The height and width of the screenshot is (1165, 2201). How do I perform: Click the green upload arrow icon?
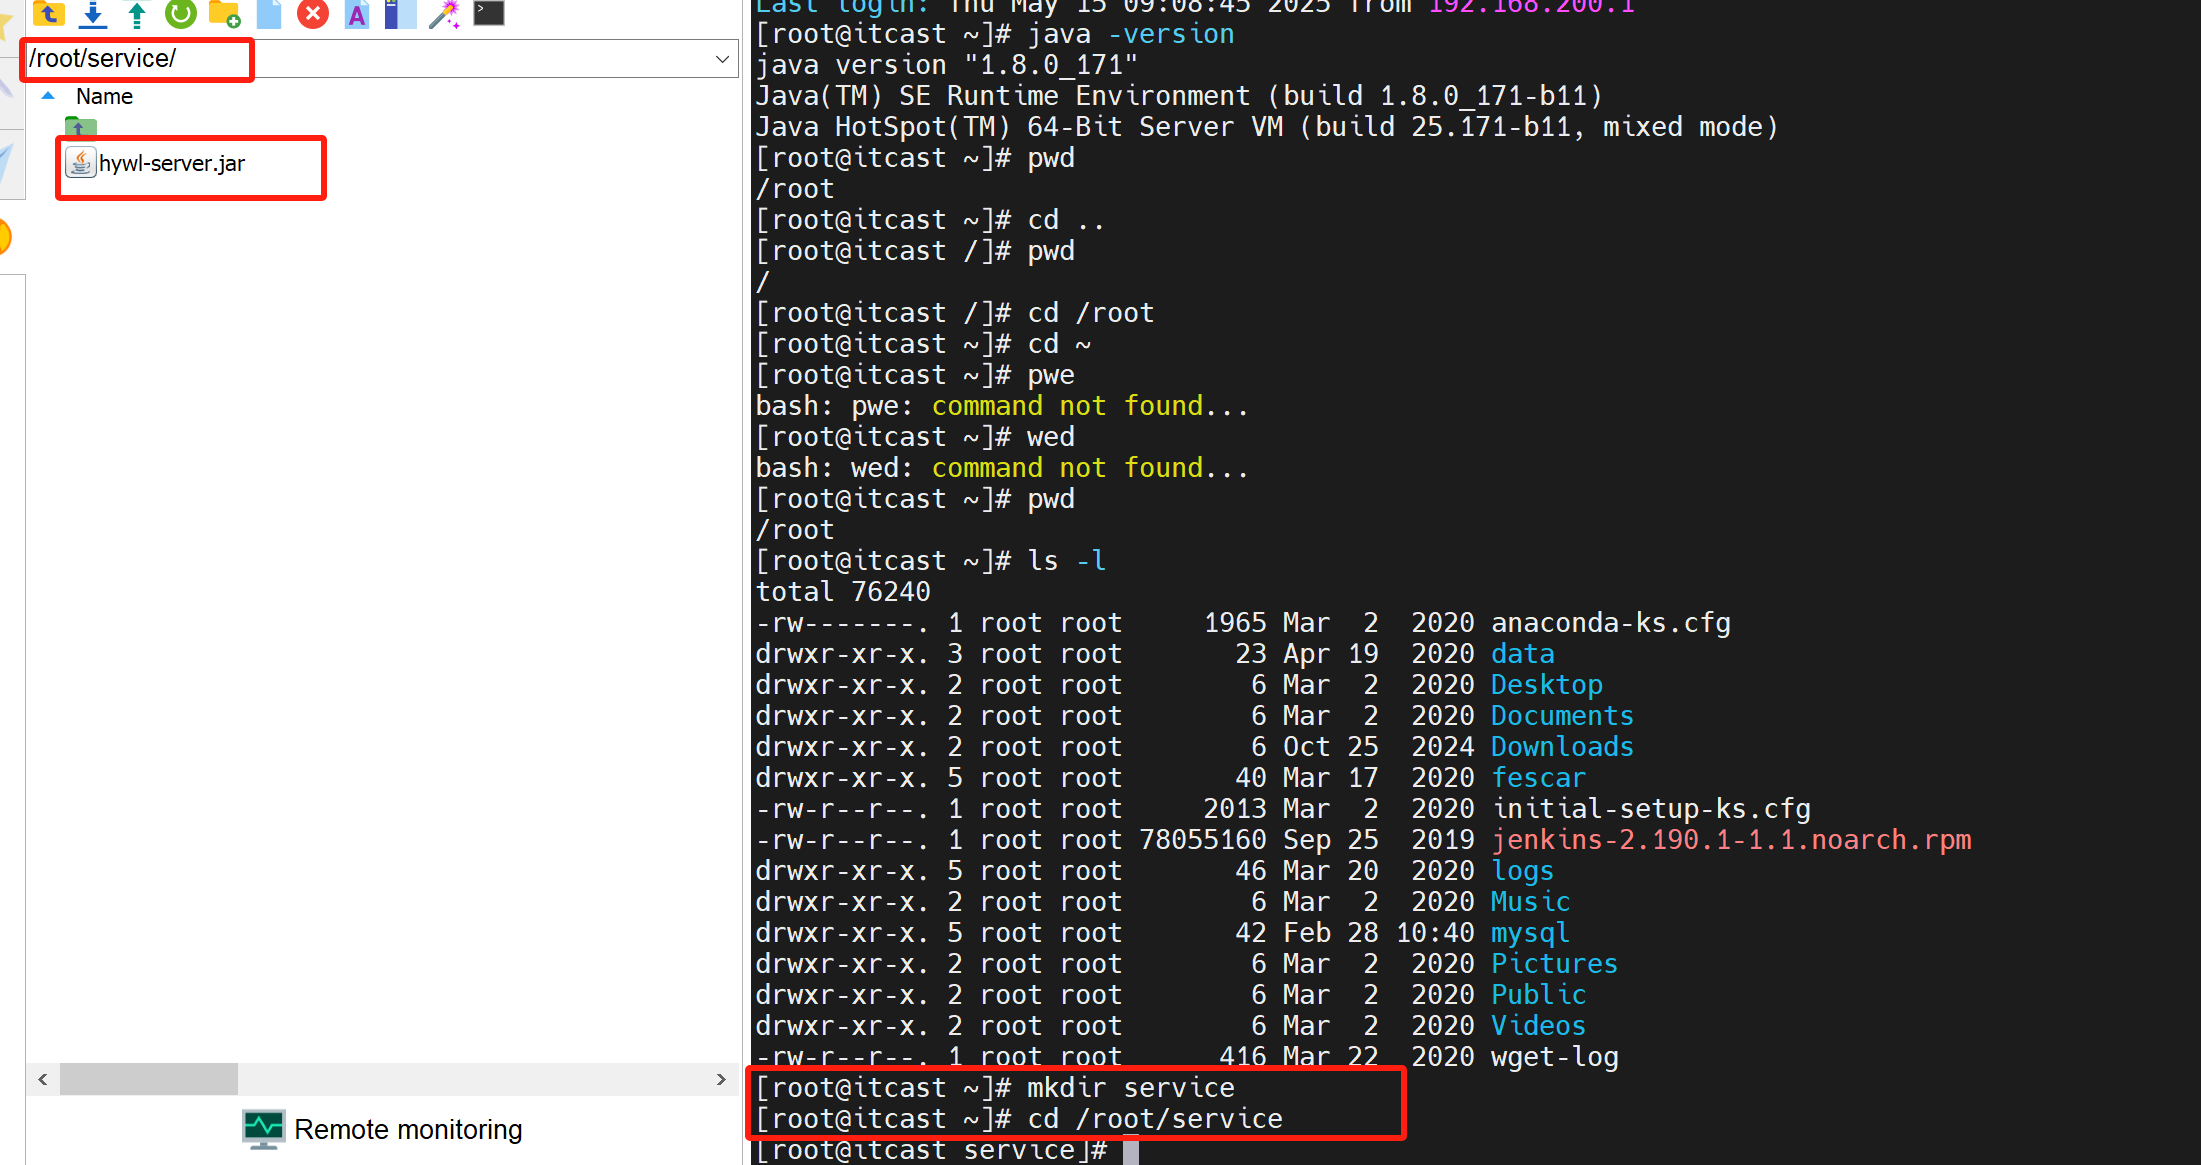click(x=137, y=13)
